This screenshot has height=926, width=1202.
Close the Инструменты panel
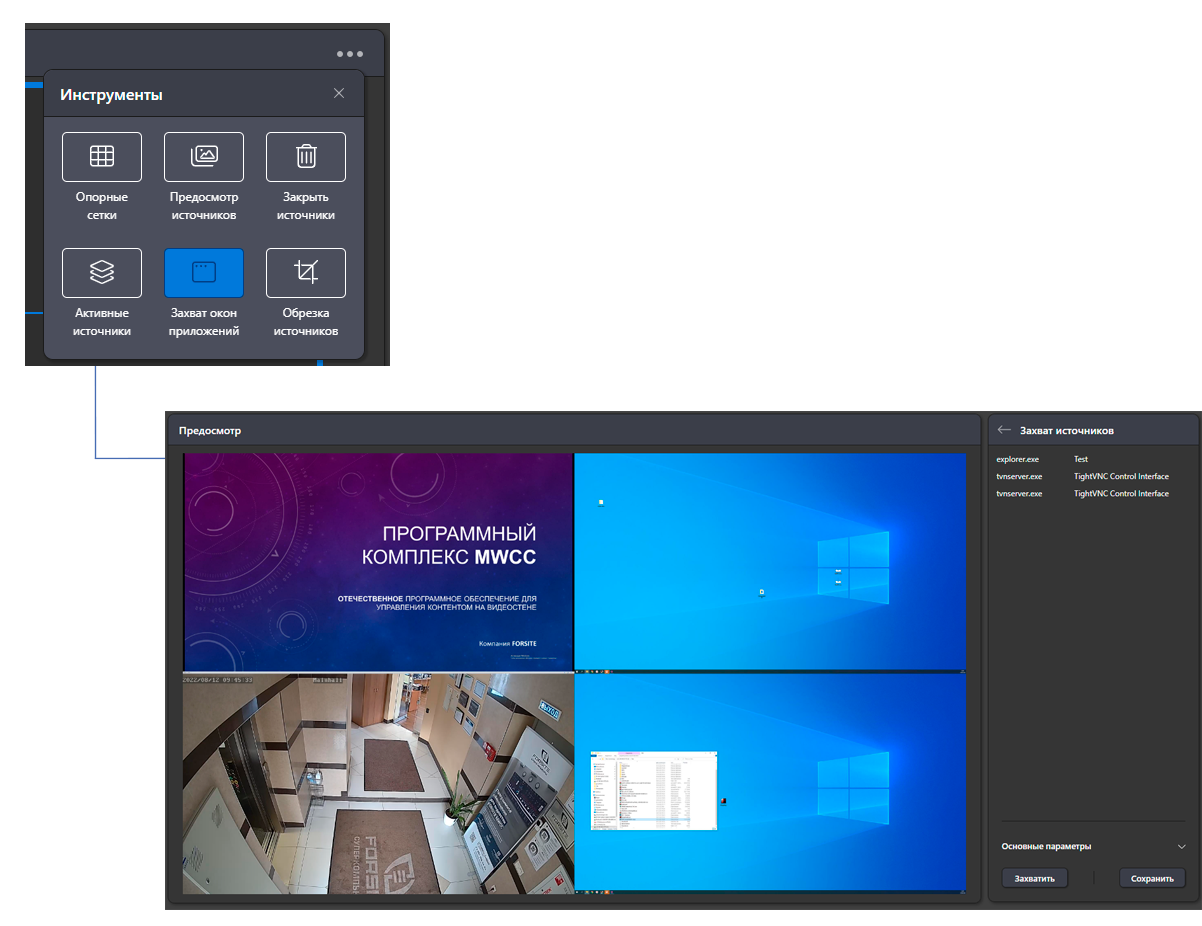(339, 93)
